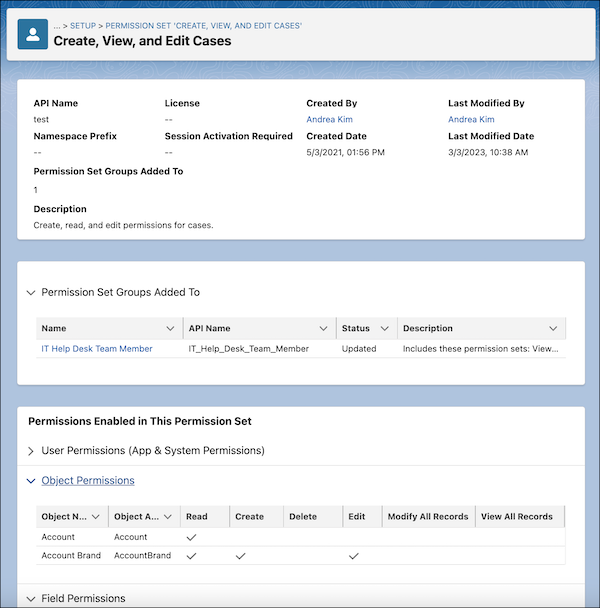This screenshot has height=608, width=600.
Task: Open the Object API Name column dropdown
Action: pyautogui.click(x=168, y=516)
